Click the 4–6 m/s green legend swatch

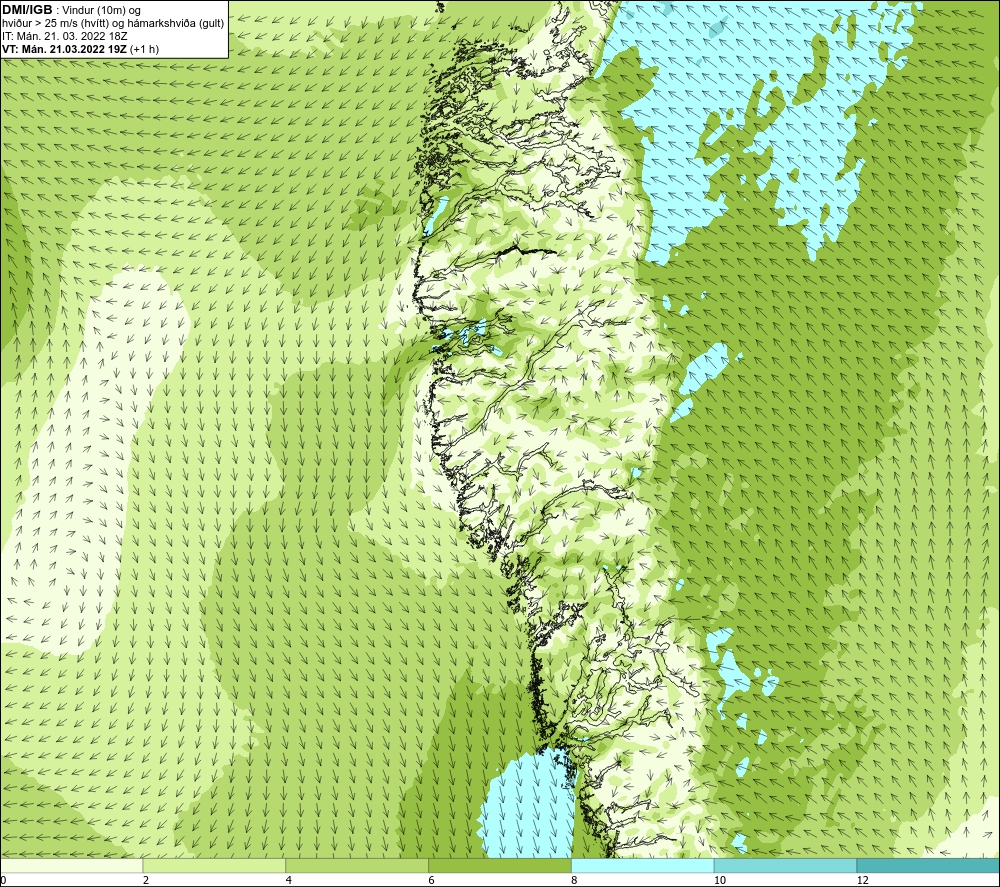point(357,865)
